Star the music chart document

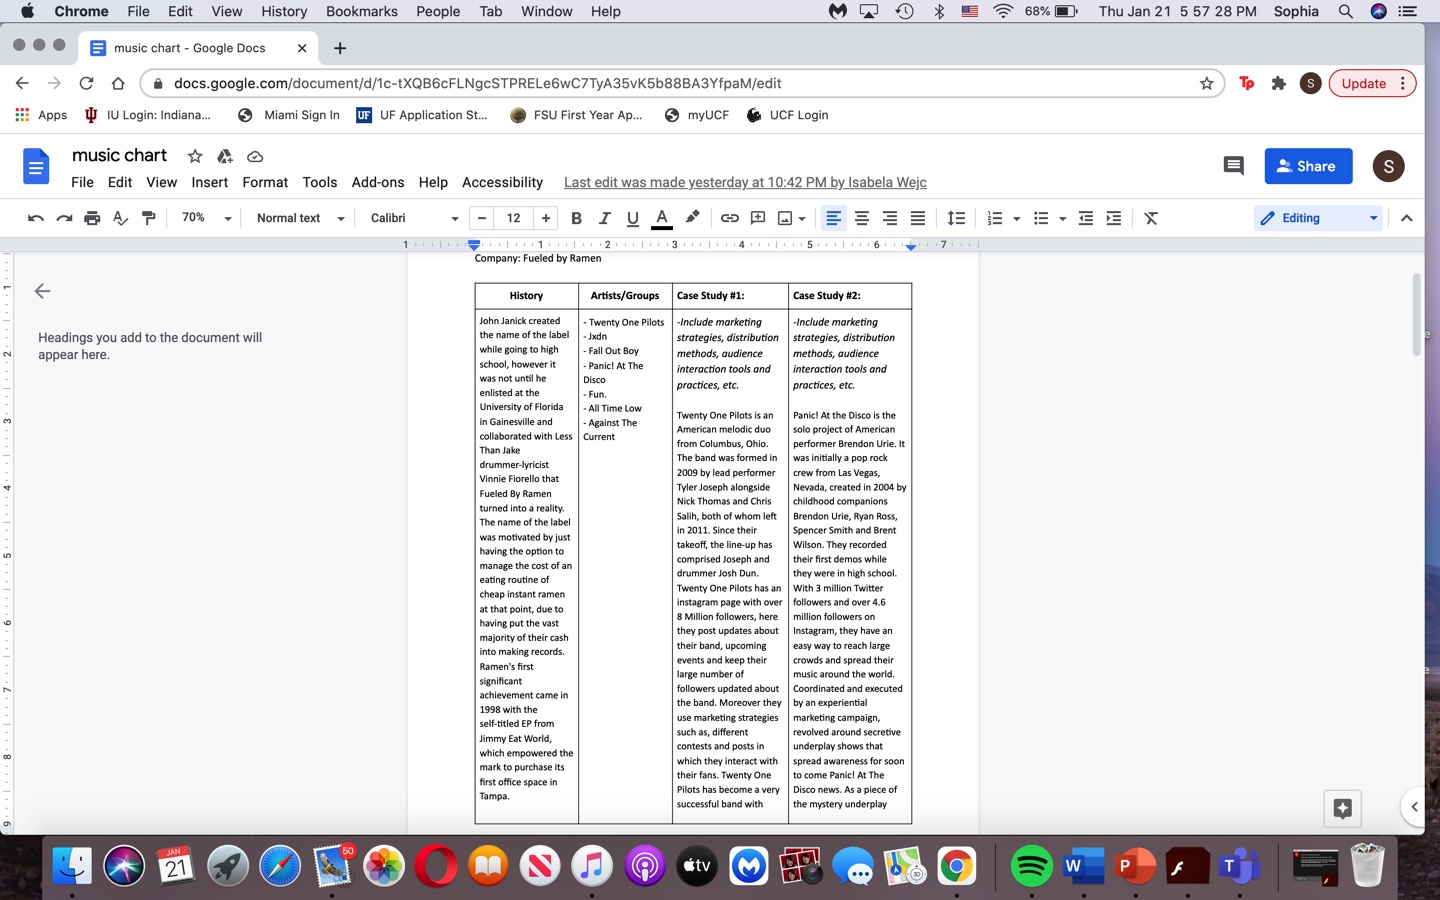[195, 156]
